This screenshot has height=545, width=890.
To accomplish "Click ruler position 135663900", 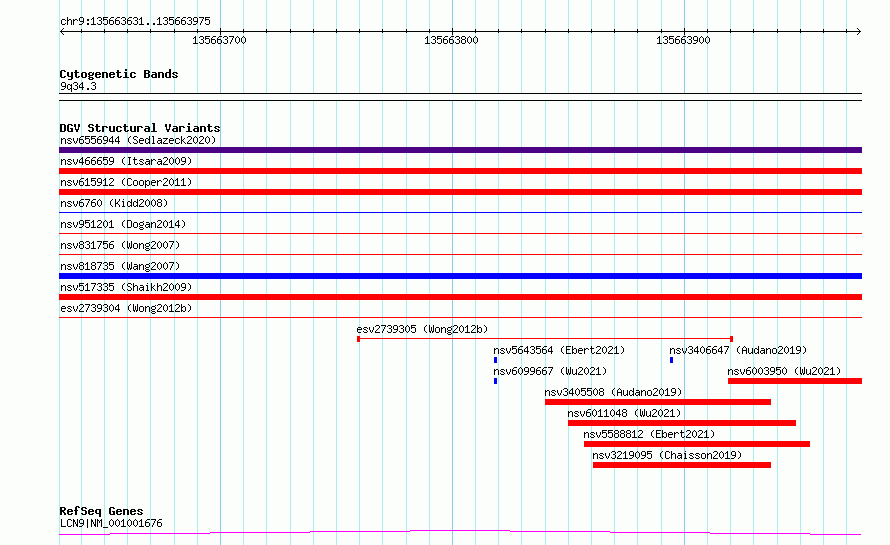I will pyautogui.click(x=683, y=40).
